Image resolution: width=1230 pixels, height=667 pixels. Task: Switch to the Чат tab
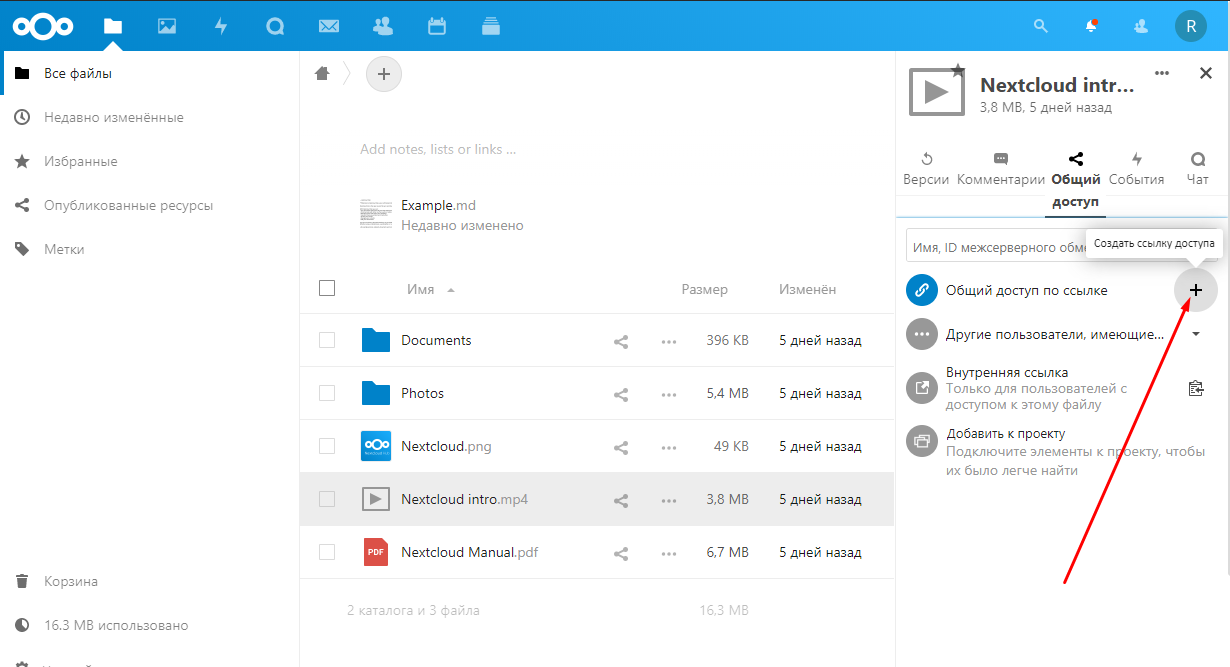tap(1198, 169)
